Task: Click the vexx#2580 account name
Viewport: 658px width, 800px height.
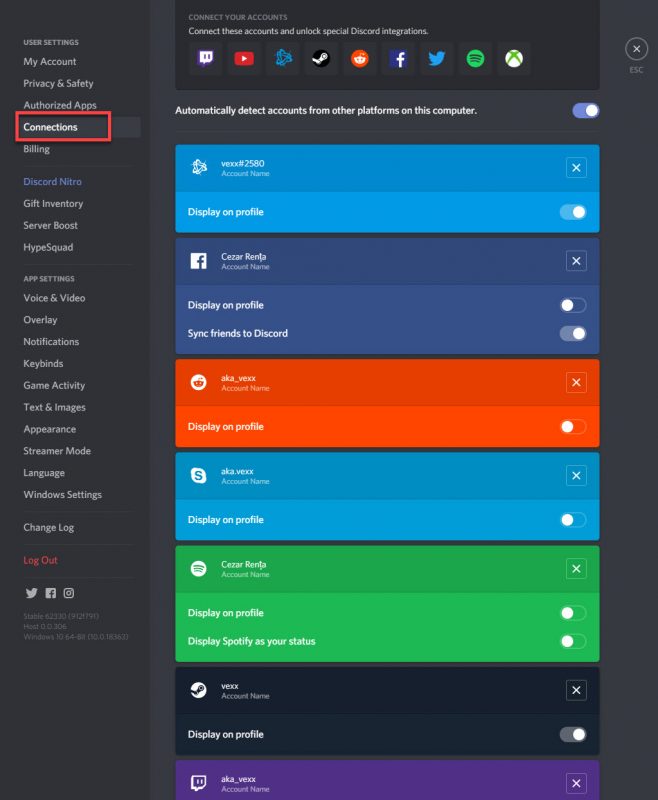Action: (243, 164)
